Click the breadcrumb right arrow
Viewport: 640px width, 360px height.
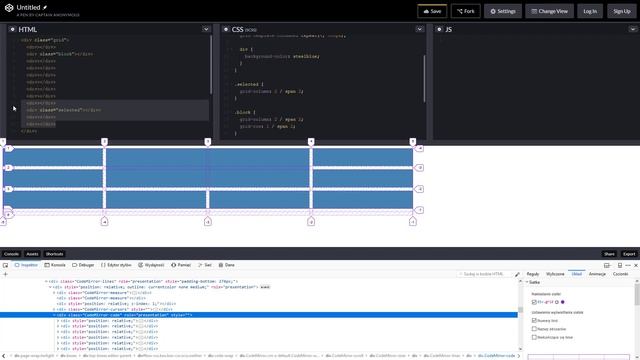(x=519, y=356)
